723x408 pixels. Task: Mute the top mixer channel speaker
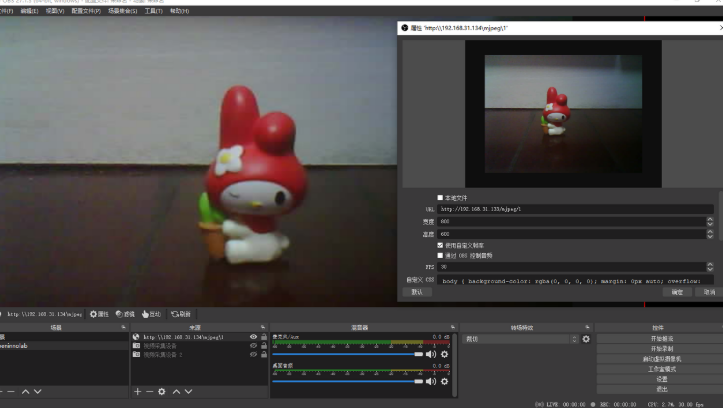point(431,354)
